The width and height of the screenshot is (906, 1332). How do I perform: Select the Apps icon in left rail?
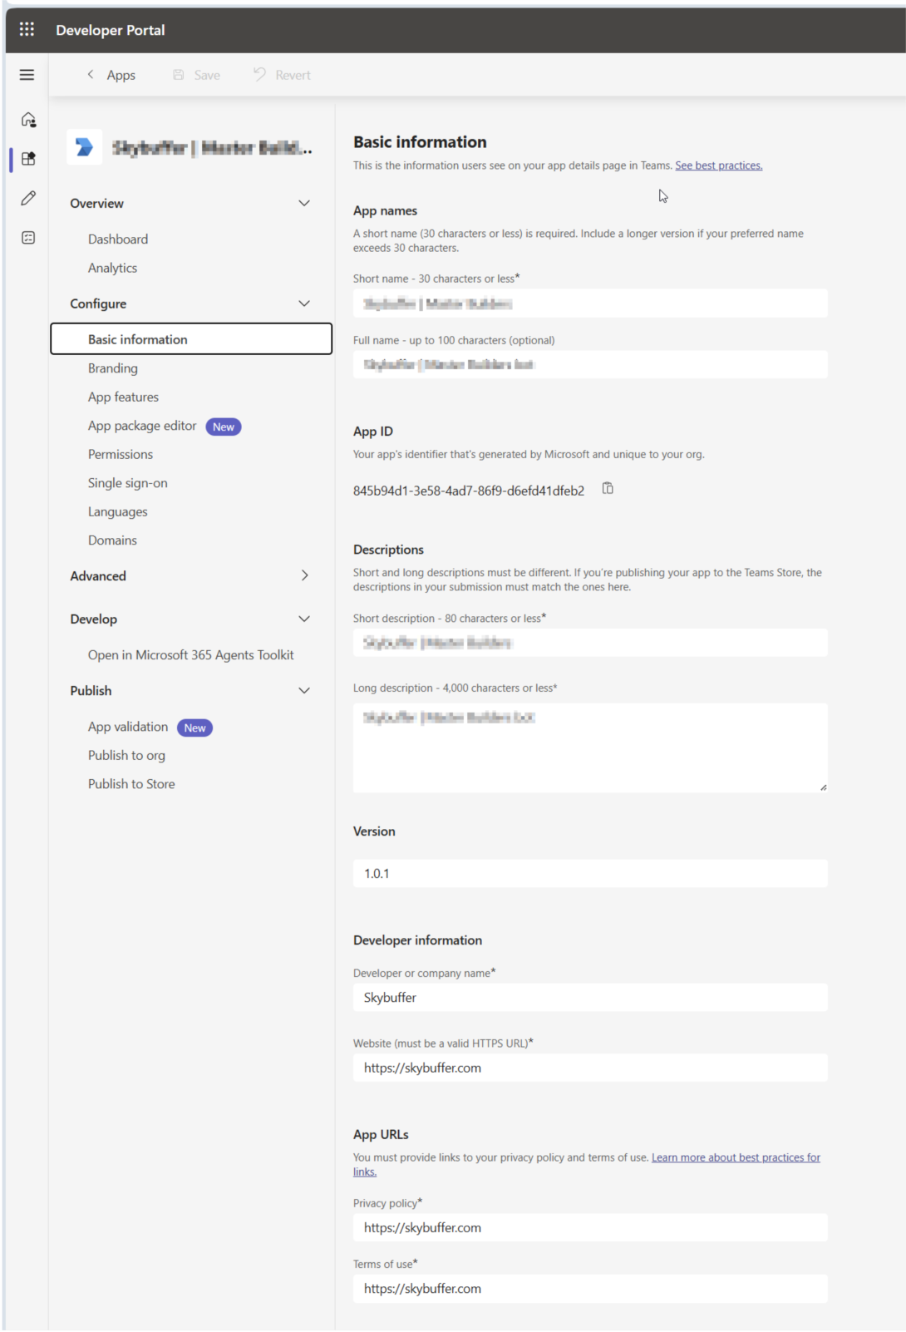(x=28, y=158)
